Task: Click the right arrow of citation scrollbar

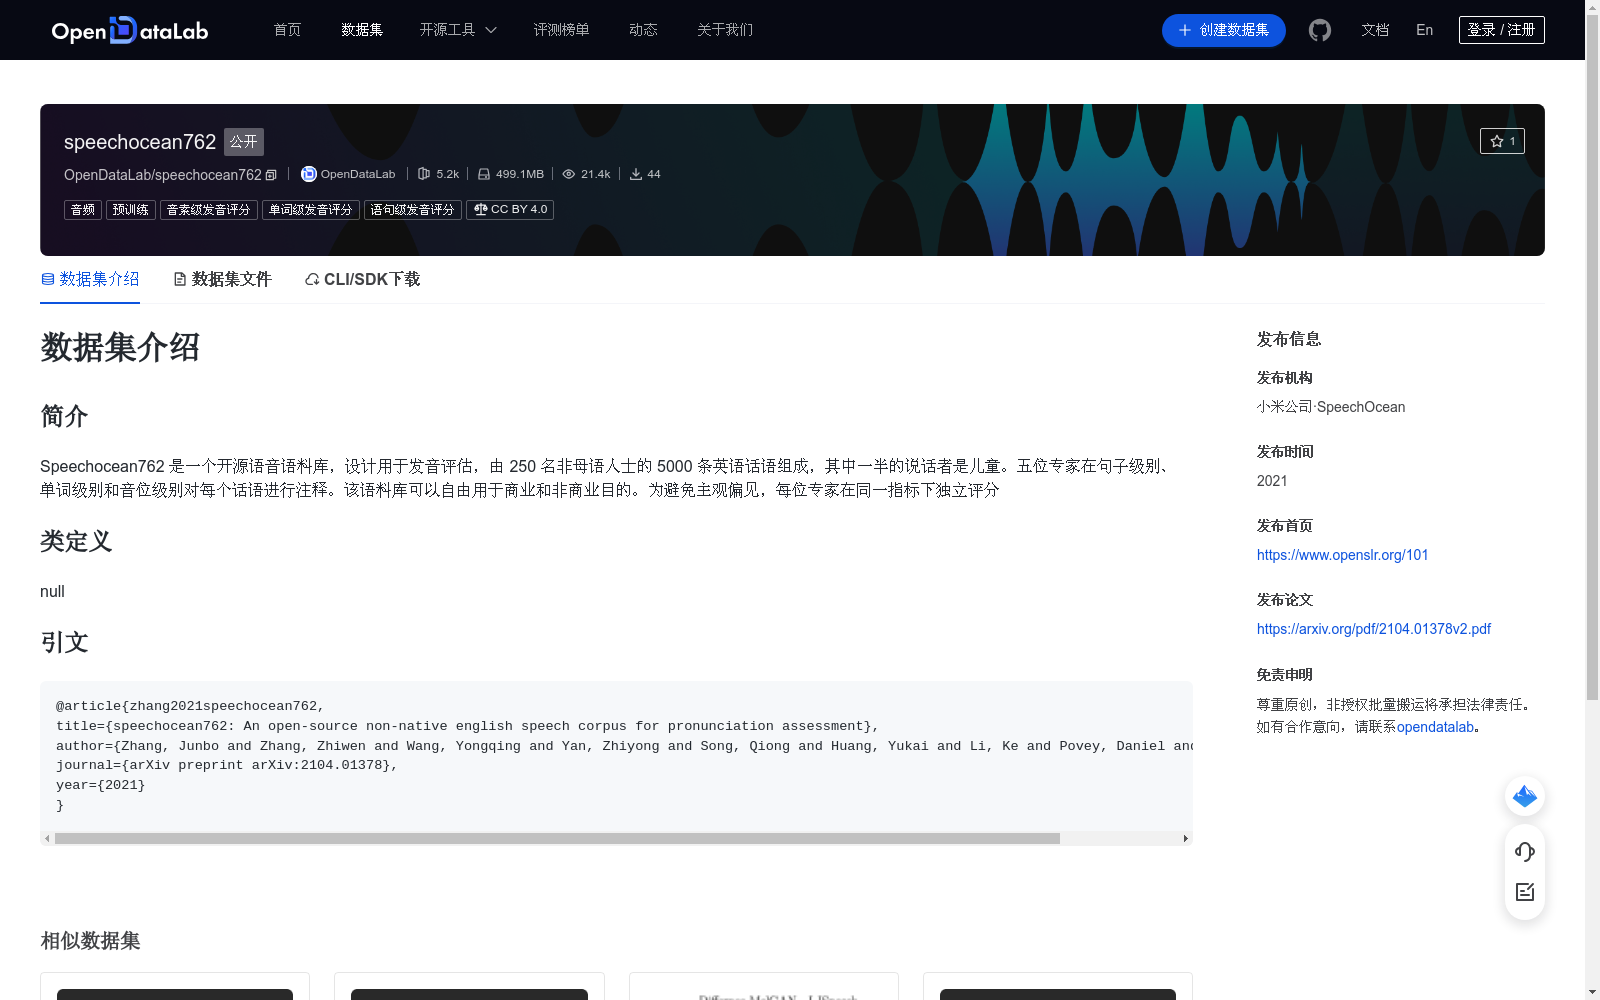Action: coord(1186,839)
